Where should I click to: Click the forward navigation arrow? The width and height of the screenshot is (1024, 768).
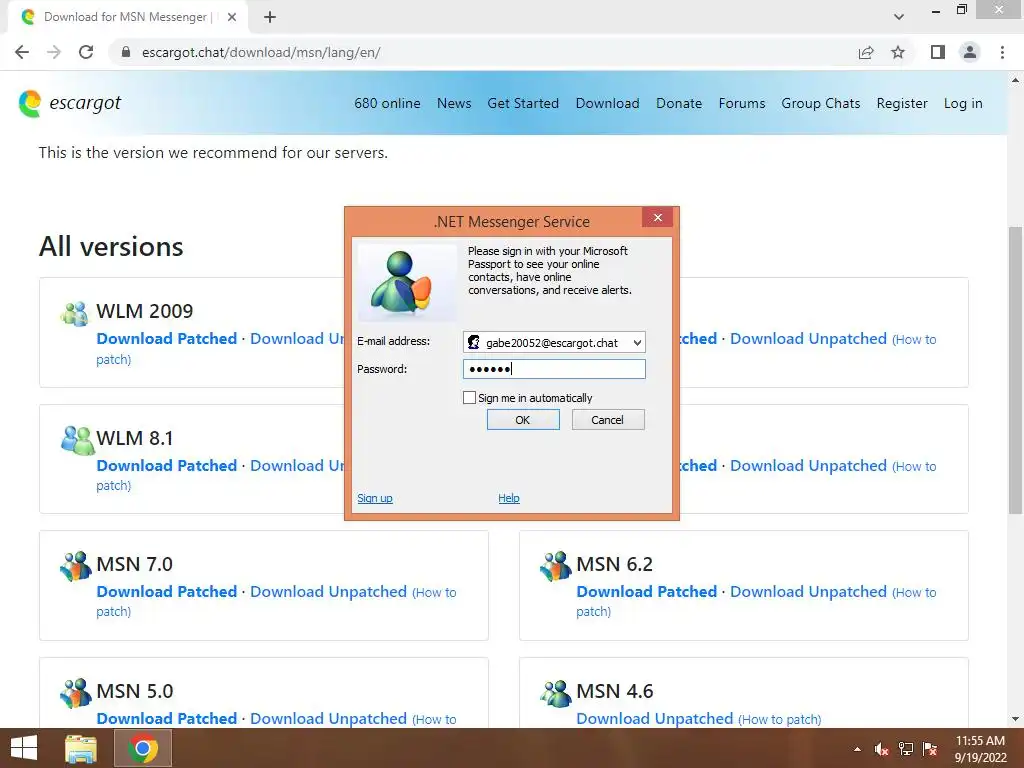tap(54, 52)
